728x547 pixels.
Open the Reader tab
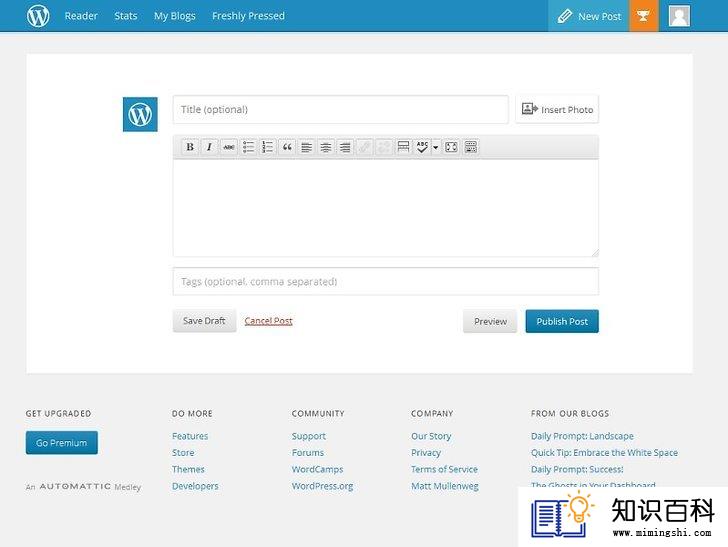81,16
